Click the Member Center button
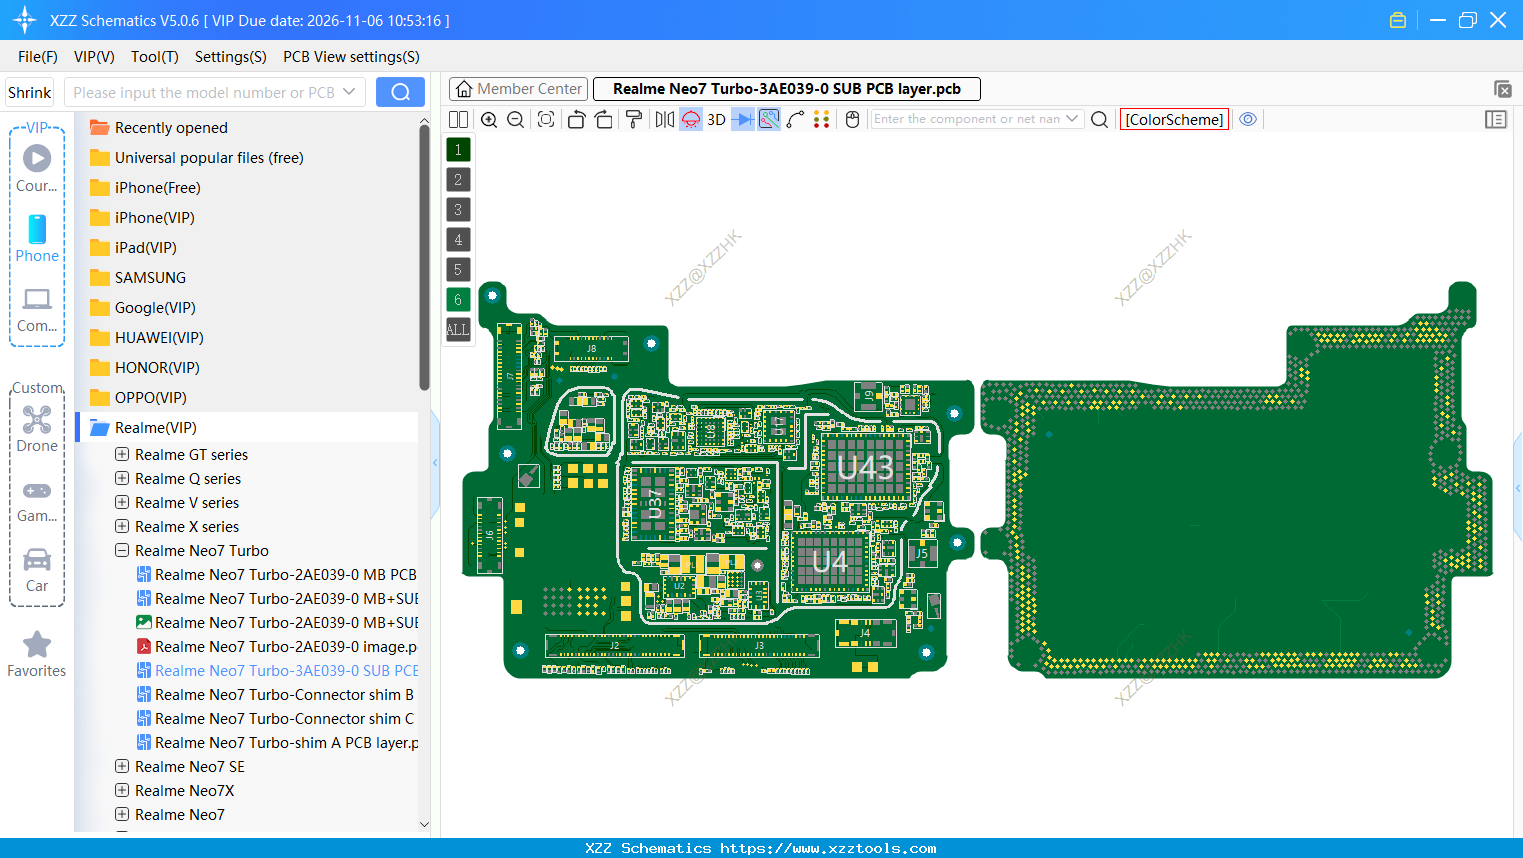This screenshot has width=1523, height=858. pyautogui.click(x=517, y=88)
